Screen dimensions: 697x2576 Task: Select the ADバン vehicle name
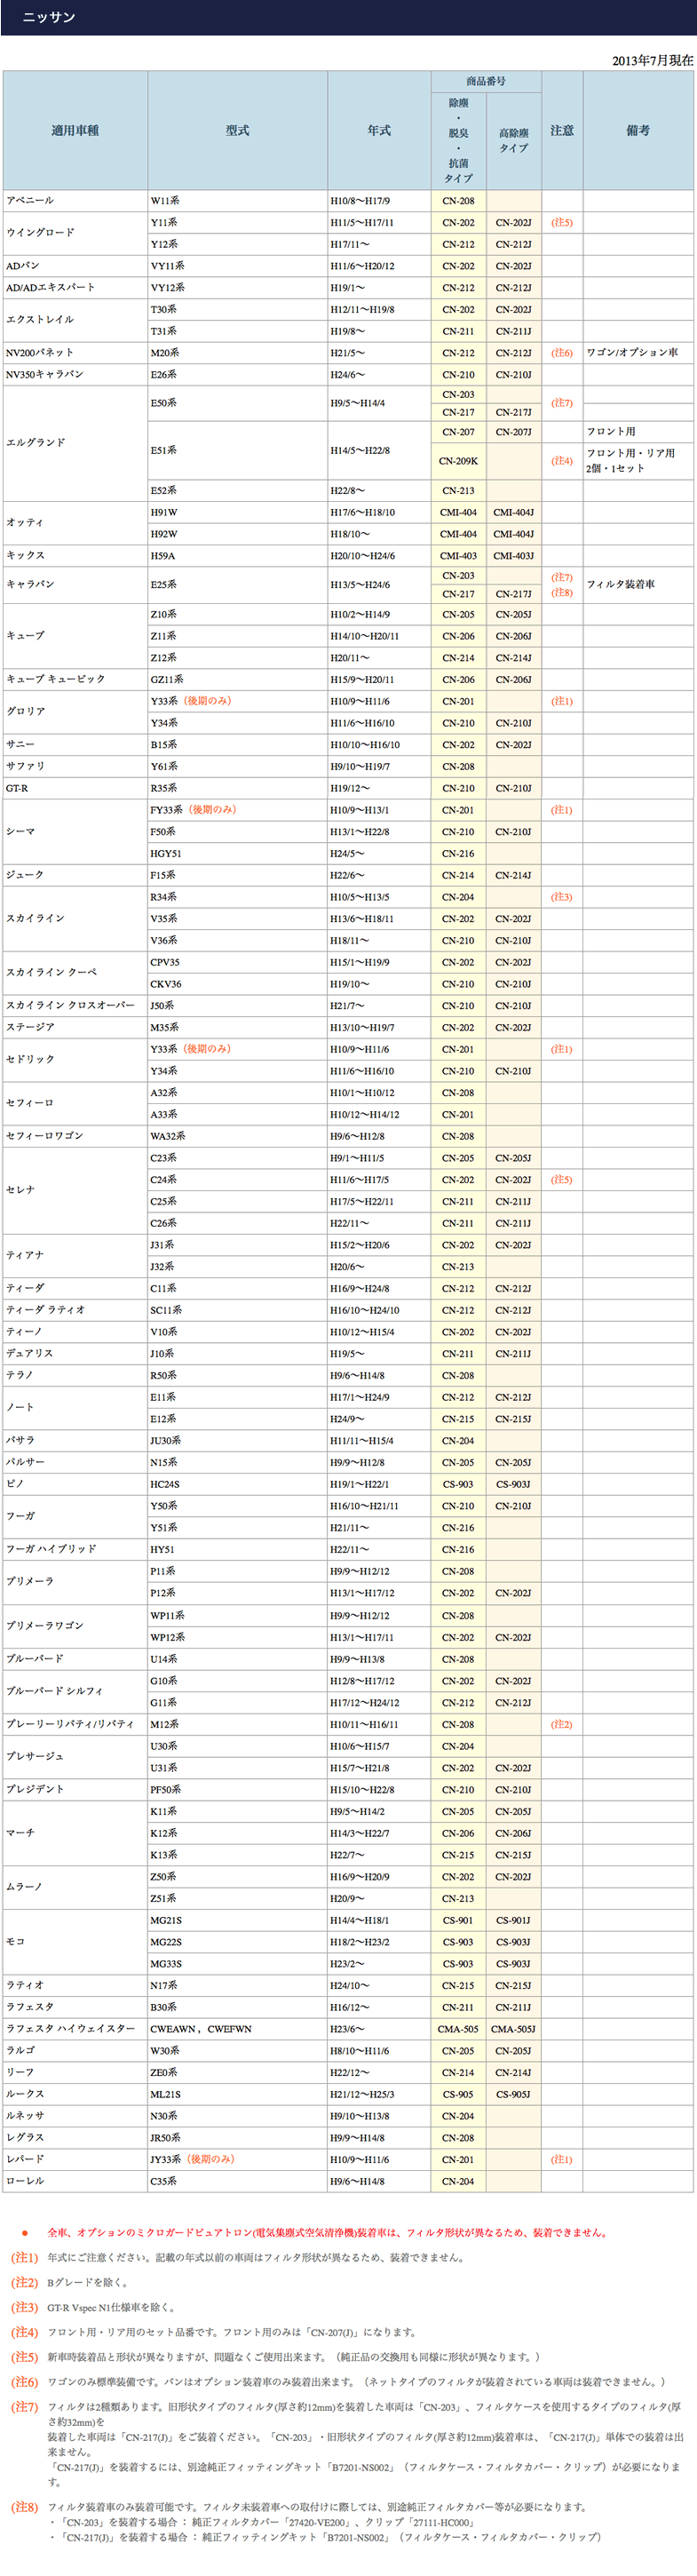tap(23, 266)
